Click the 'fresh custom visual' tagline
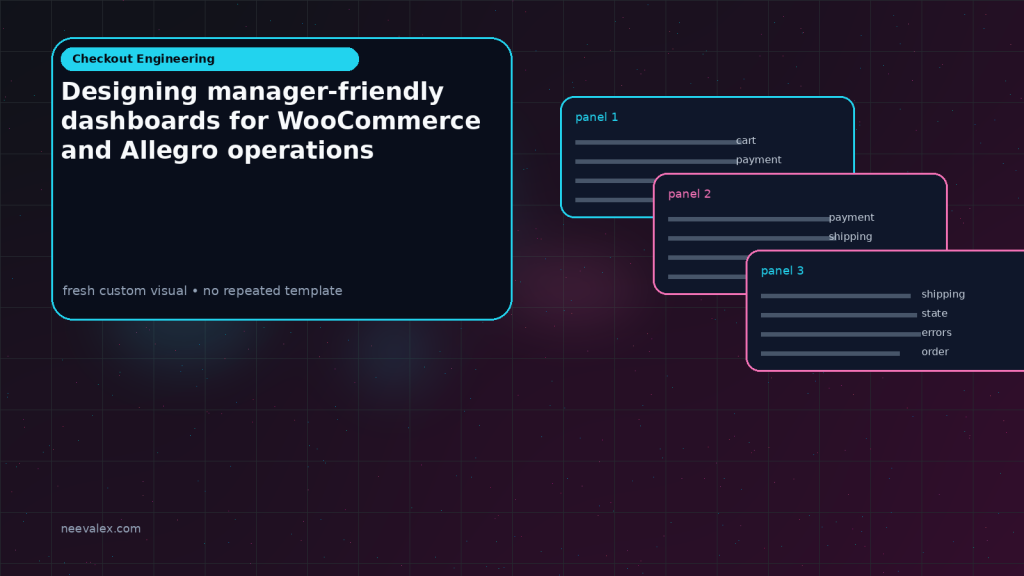 point(202,291)
